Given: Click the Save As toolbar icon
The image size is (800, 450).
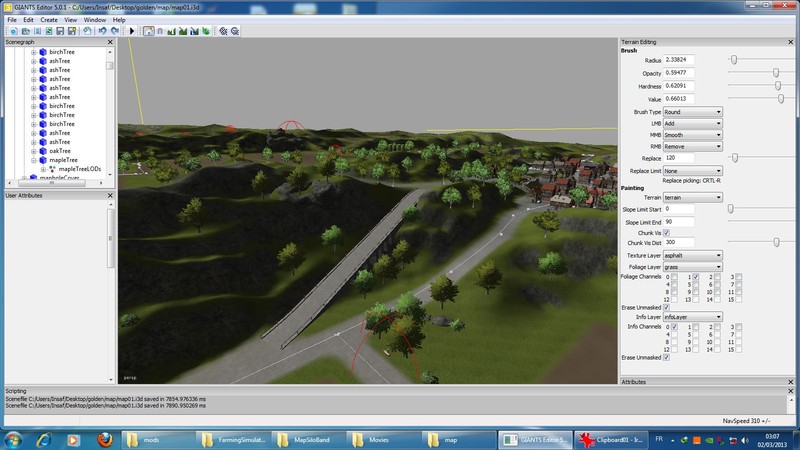Looking at the screenshot, I should [72, 31].
